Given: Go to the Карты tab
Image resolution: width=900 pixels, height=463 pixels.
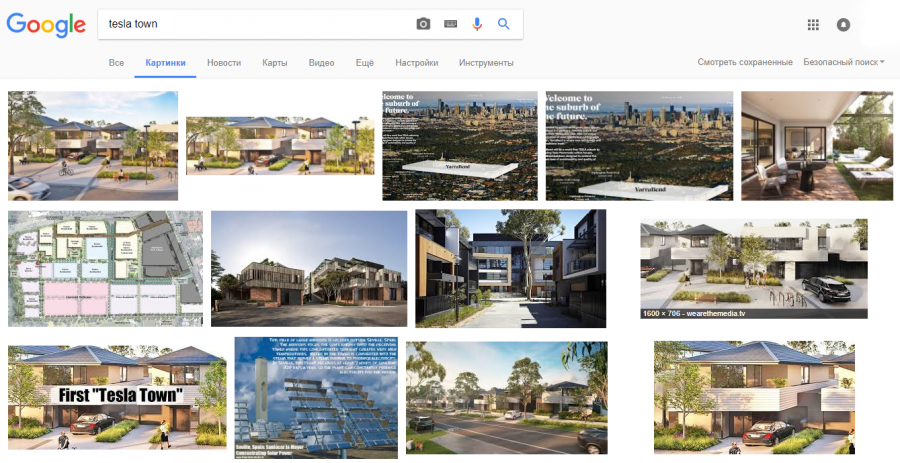Looking at the screenshot, I should pyautogui.click(x=274, y=63).
